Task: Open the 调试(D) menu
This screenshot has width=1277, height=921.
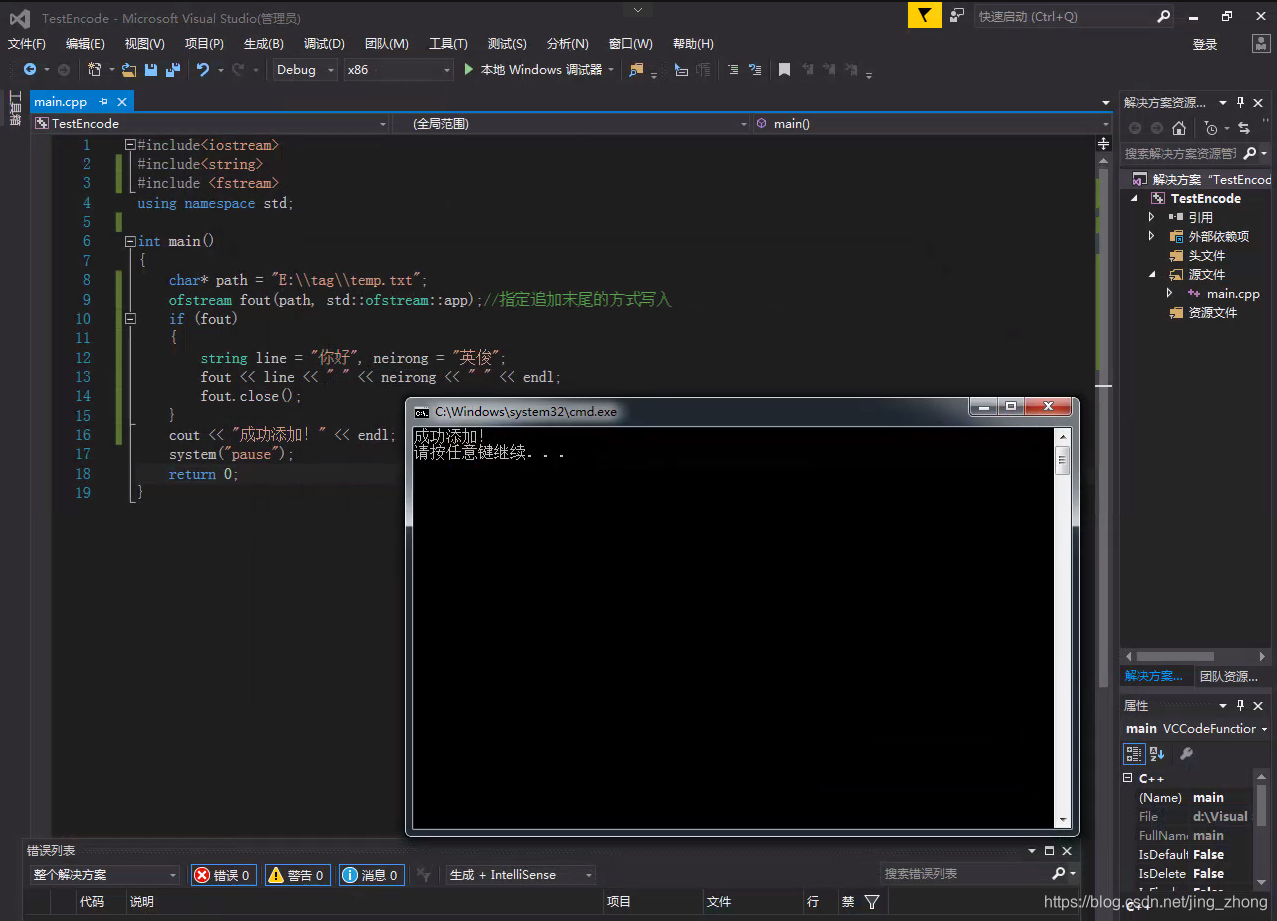Action: pos(324,44)
